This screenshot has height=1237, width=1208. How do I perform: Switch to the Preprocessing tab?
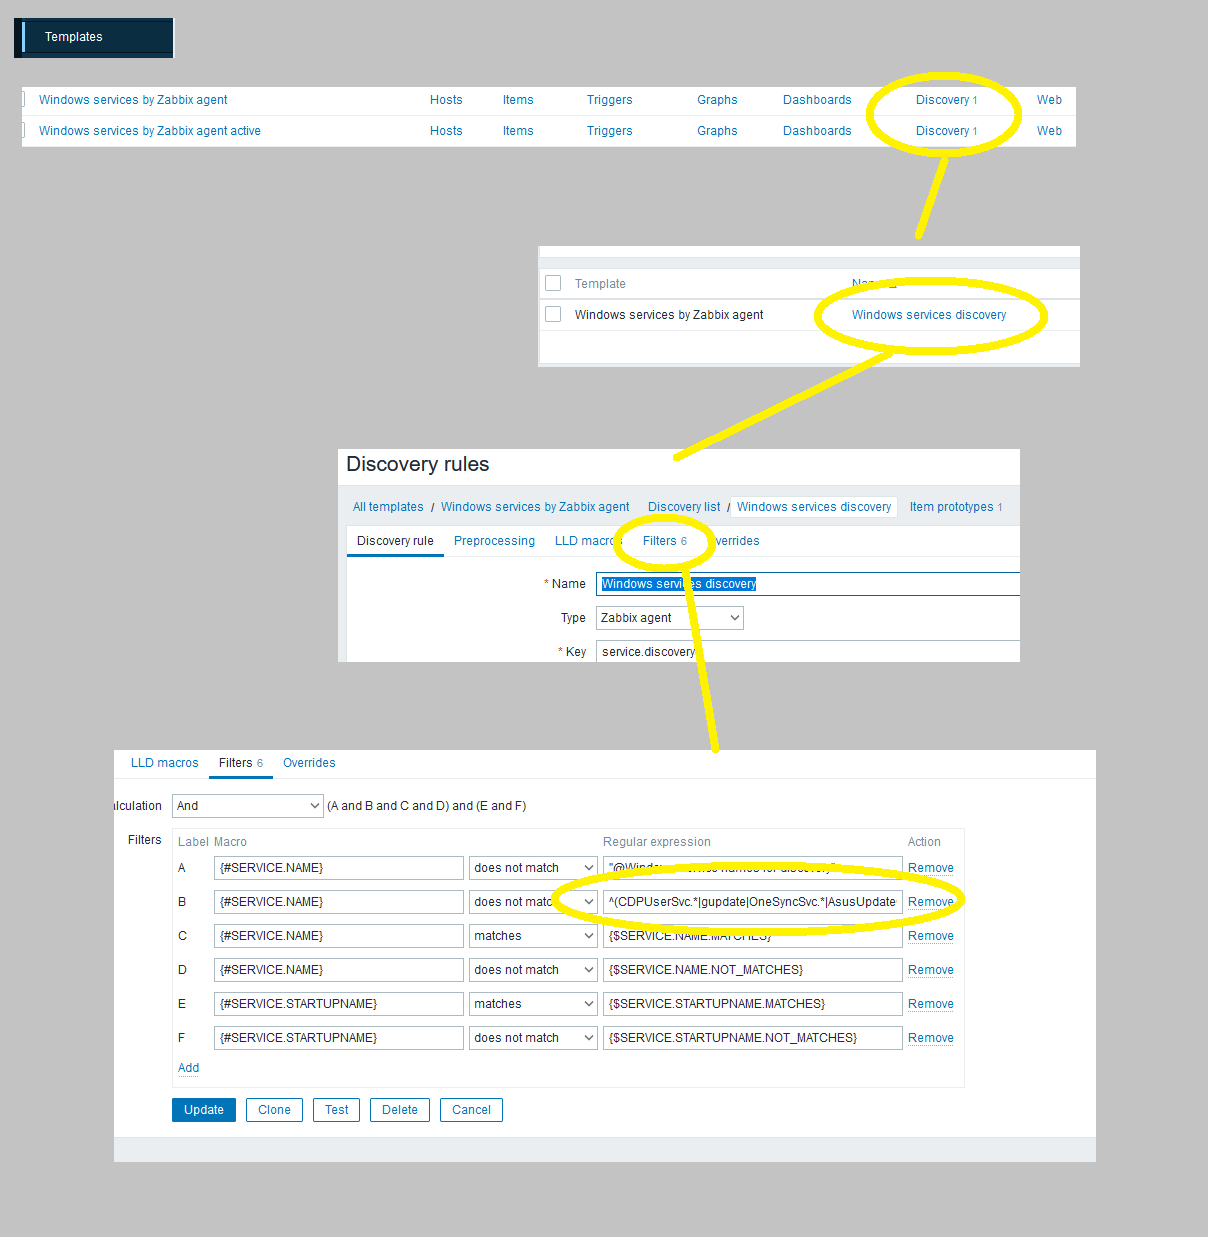pyautogui.click(x=494, y=540)
